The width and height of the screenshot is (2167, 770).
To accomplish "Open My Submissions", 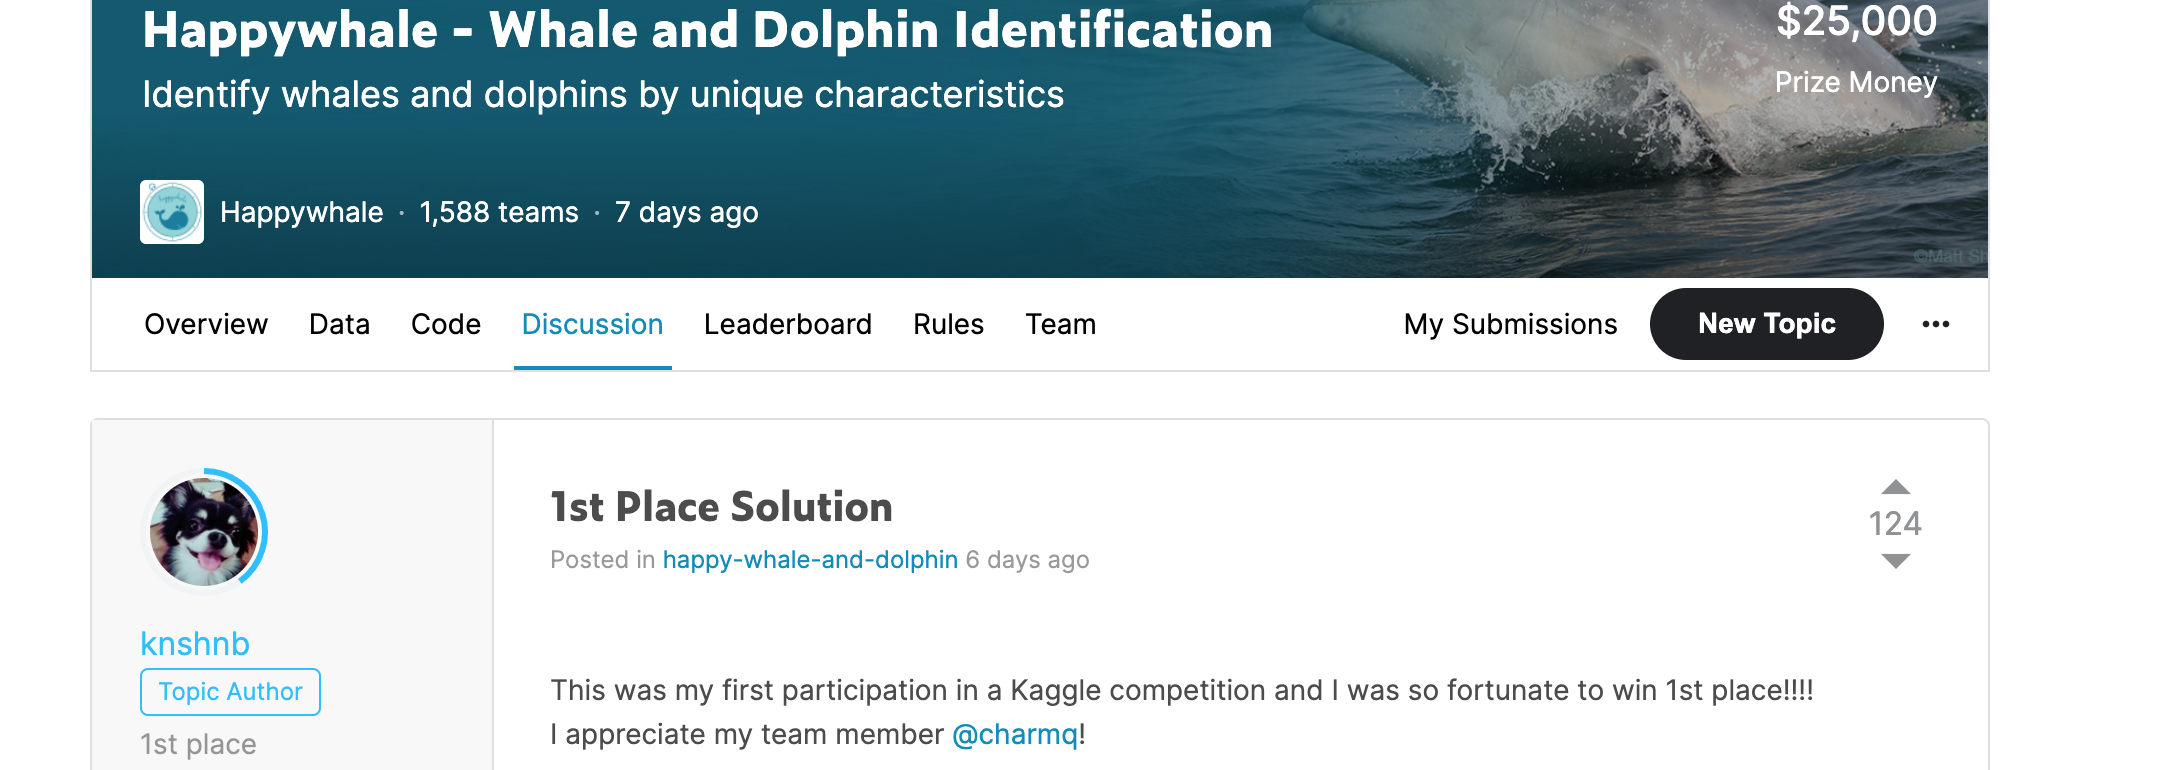I will 1510,324.
